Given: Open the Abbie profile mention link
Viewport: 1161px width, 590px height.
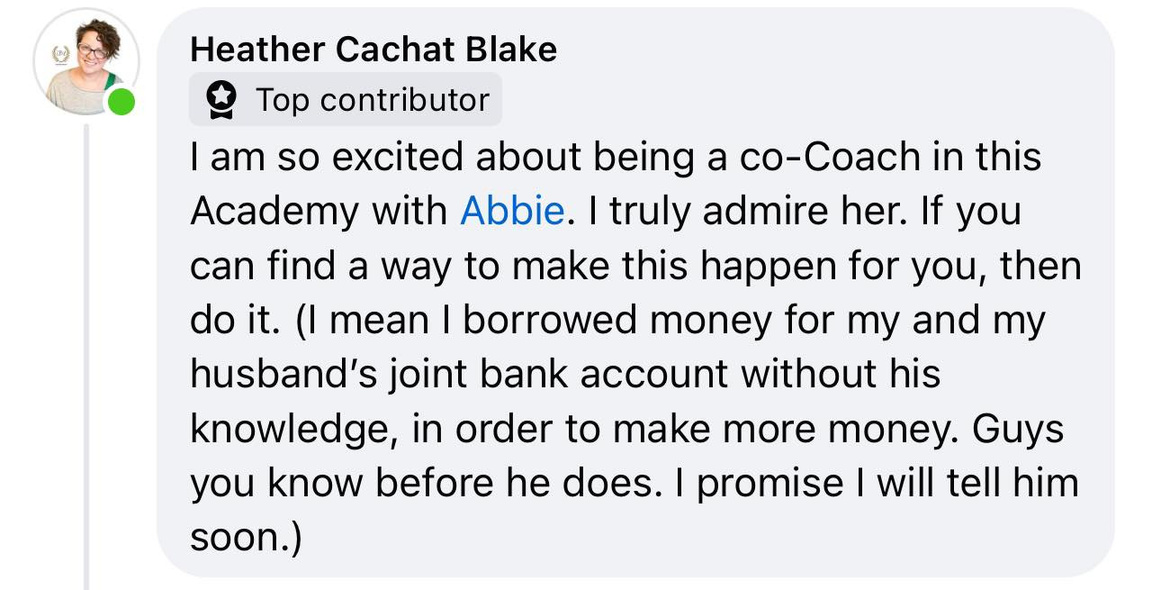Looking at the screenshot, I should 512,211.
